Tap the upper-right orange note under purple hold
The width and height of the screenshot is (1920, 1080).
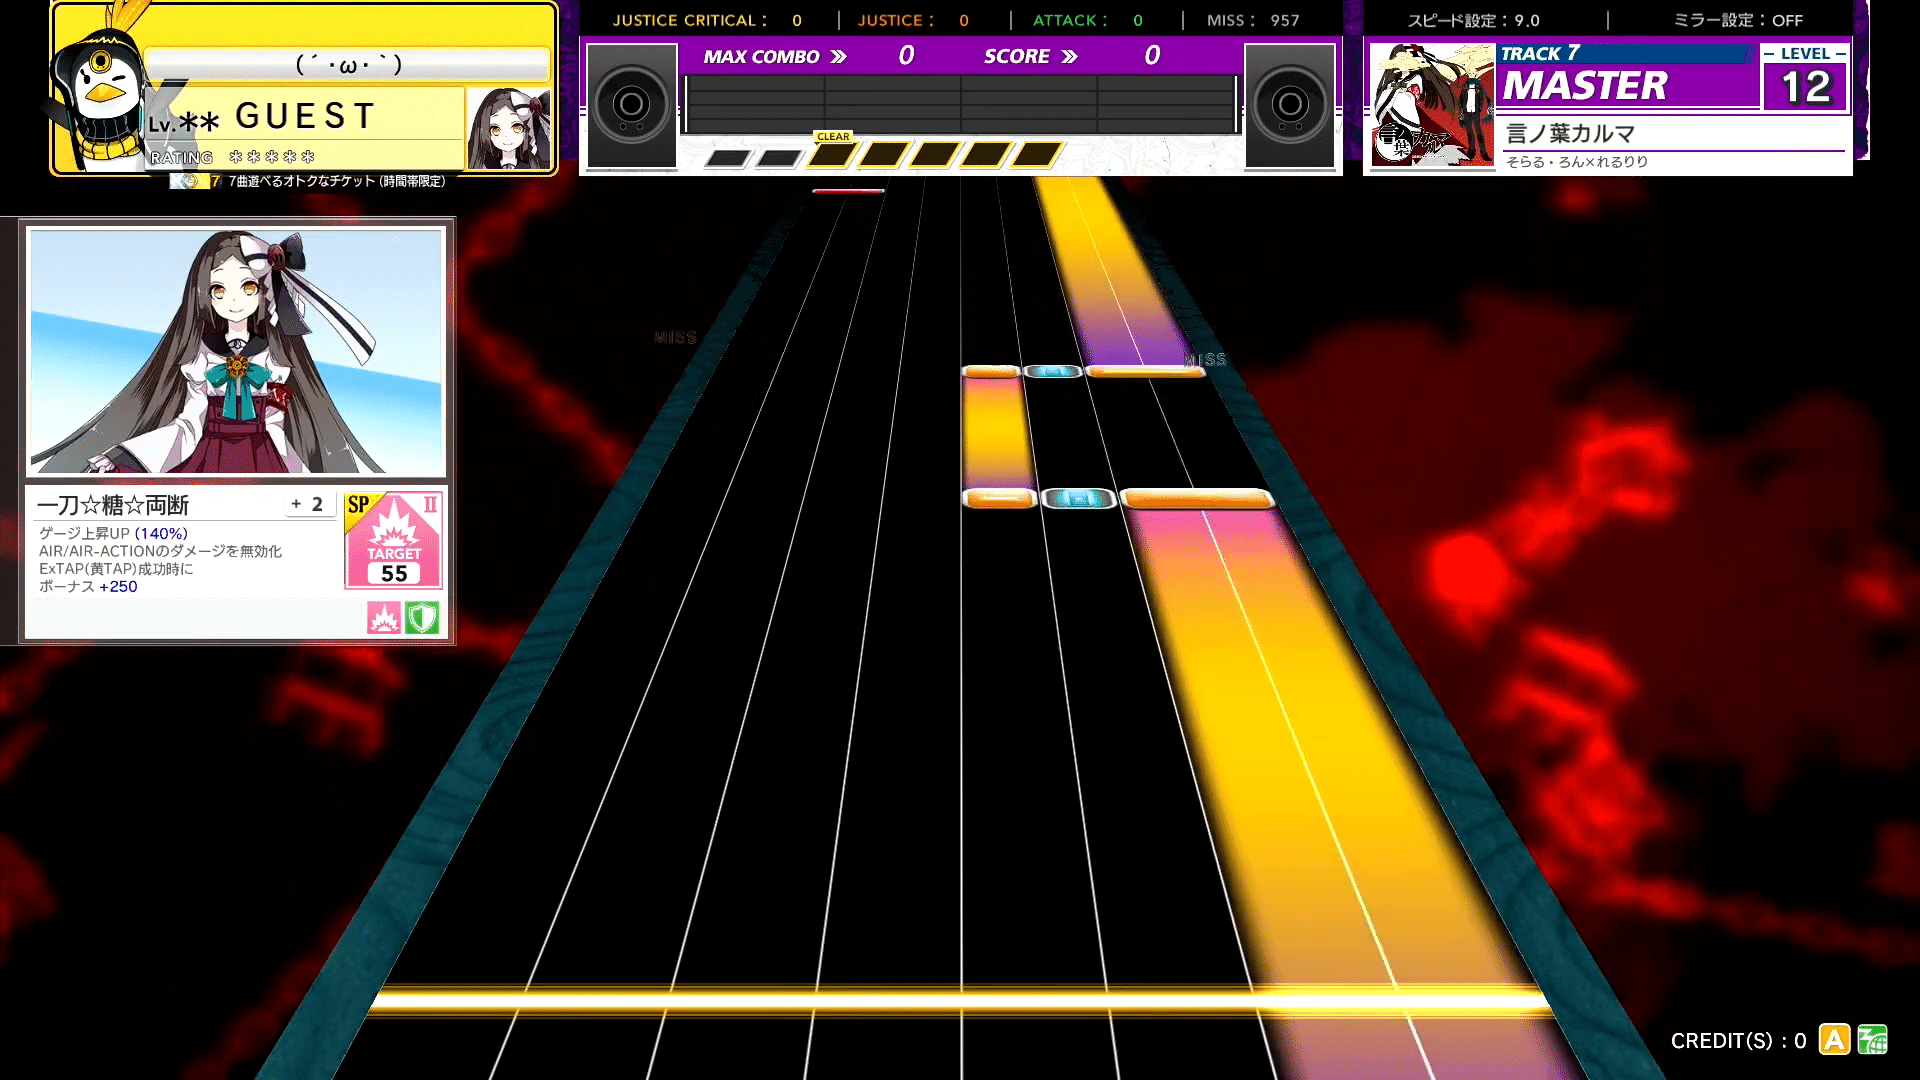coord(1145,371)
